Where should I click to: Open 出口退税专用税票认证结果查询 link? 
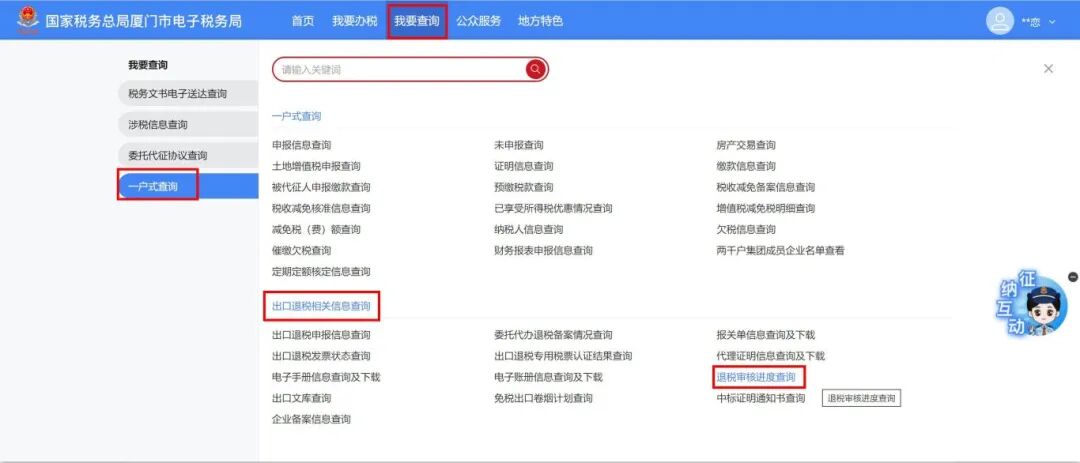coord(563,356)
